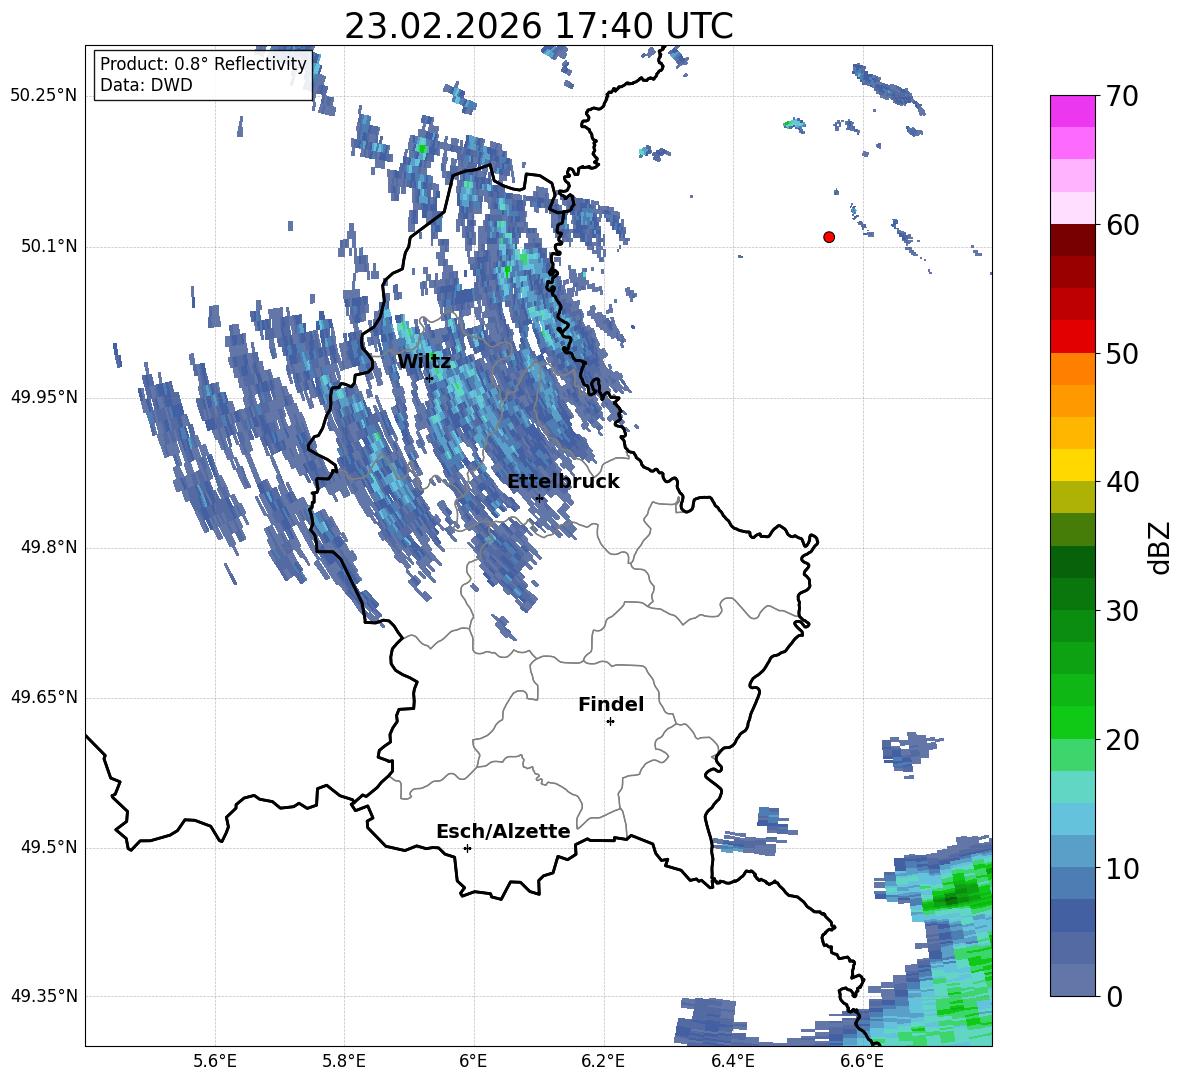Pick the bright red colorbar segment above 50
Viewport: 1184px width, 1081px height.
1073,337
